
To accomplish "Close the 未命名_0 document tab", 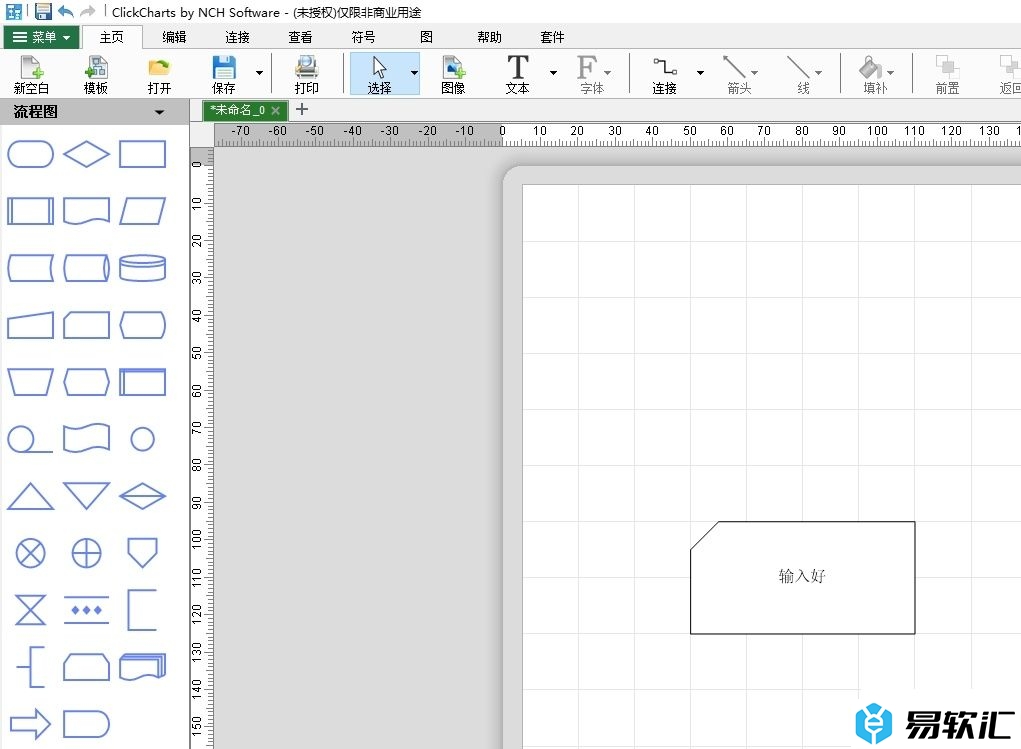I will 276,110.
